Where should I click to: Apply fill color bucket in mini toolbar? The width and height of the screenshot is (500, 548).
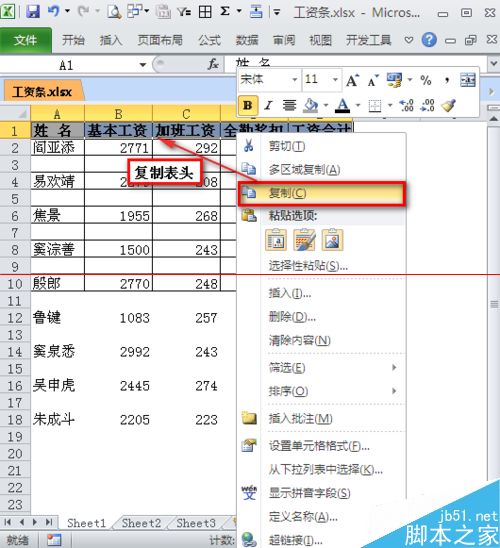click(x=311, y=105)
